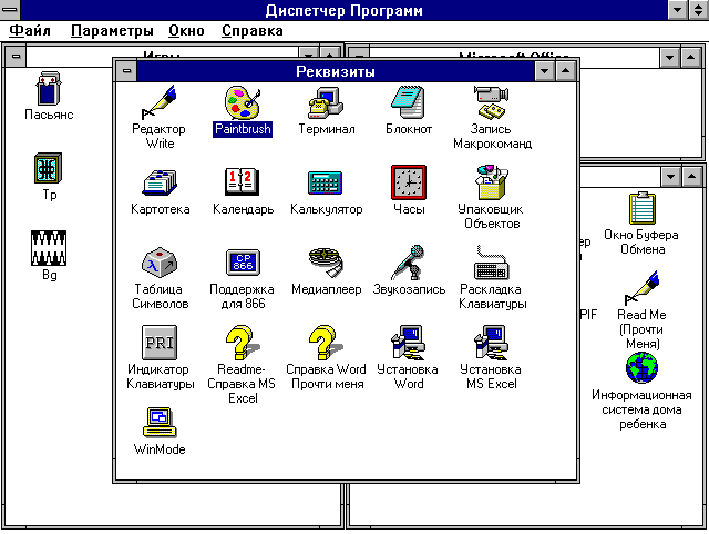This screenshot has width=709, height=534.
Task: Select the Звукозапись microphone icon
Action: click(x=408, y=262)
